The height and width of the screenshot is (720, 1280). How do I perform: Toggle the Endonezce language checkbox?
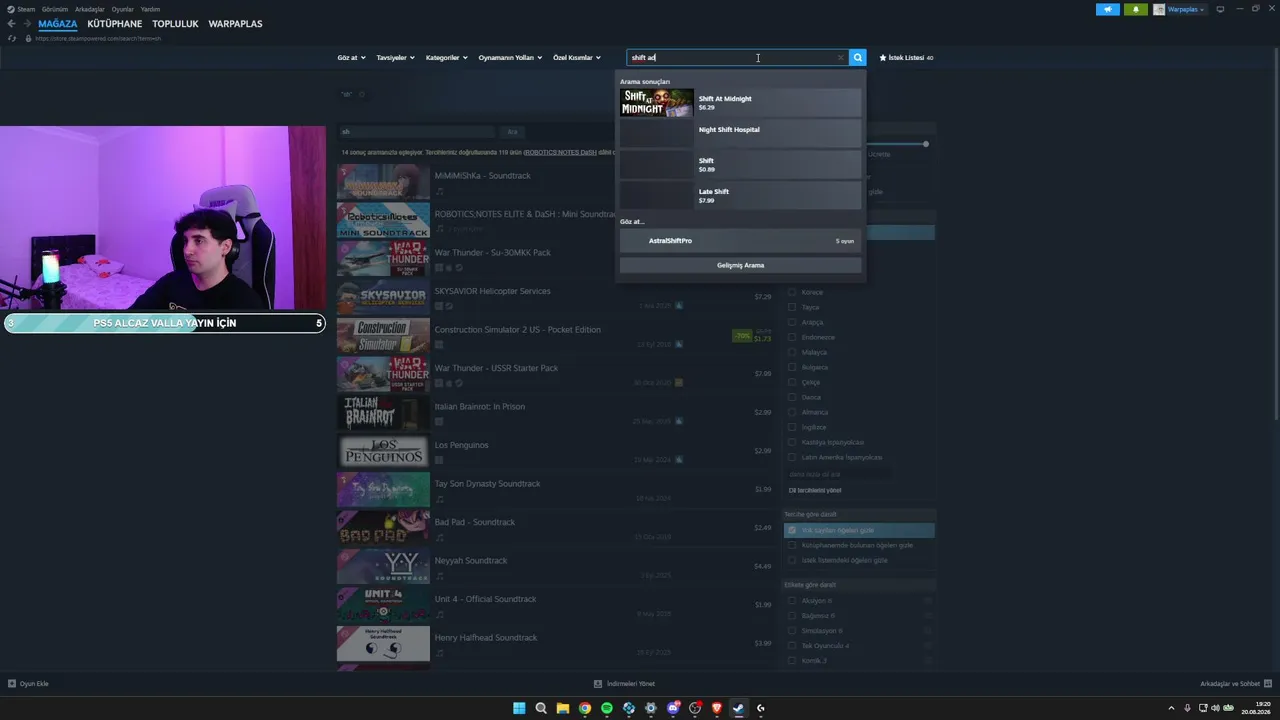coord(792,337)
